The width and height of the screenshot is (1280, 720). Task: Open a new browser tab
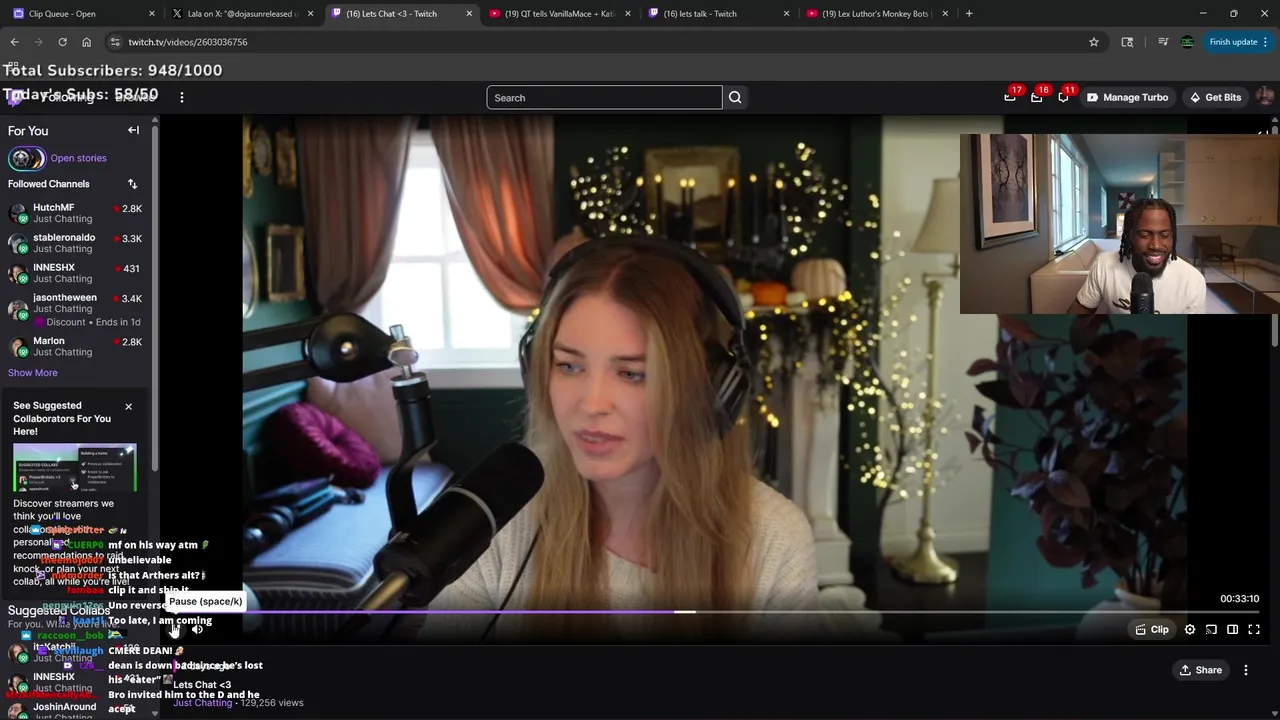968,14
